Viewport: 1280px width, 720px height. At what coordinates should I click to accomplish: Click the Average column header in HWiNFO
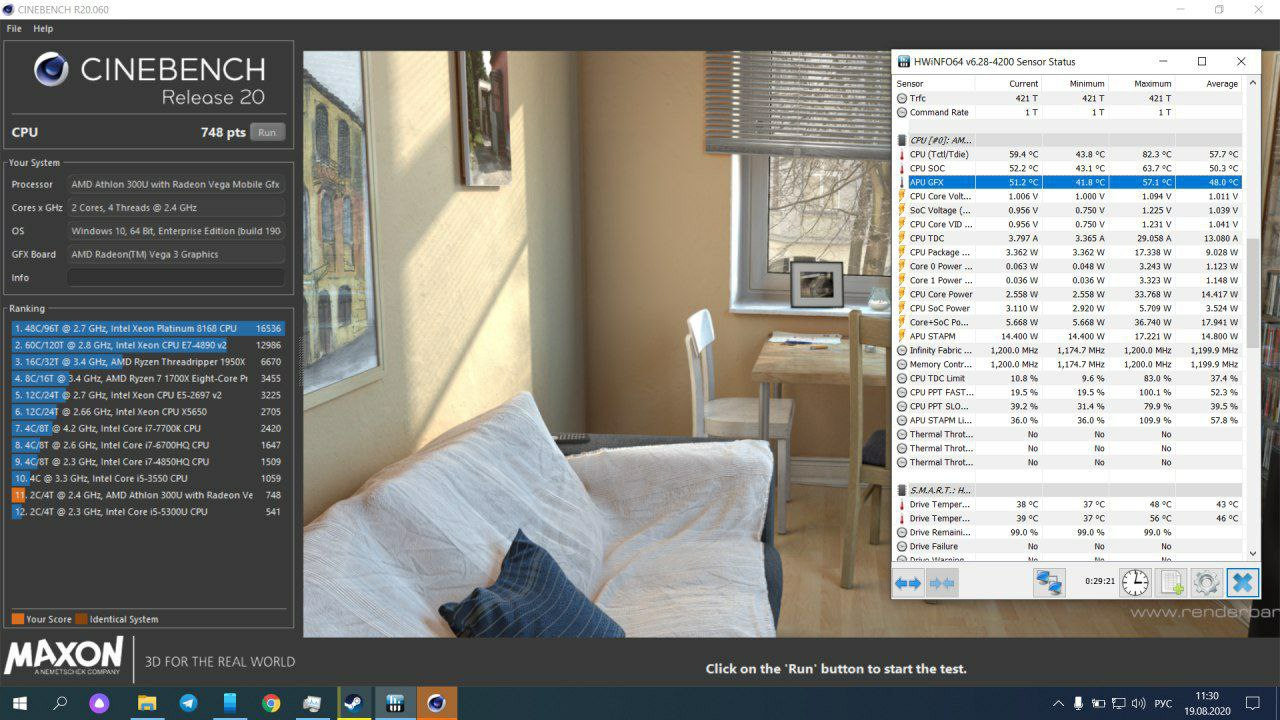pos(1208,84)
